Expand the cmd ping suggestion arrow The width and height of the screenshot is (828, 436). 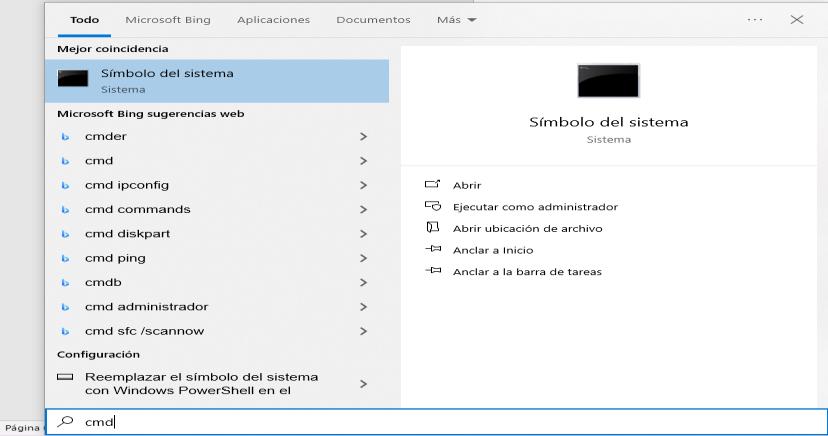point(363,258)
